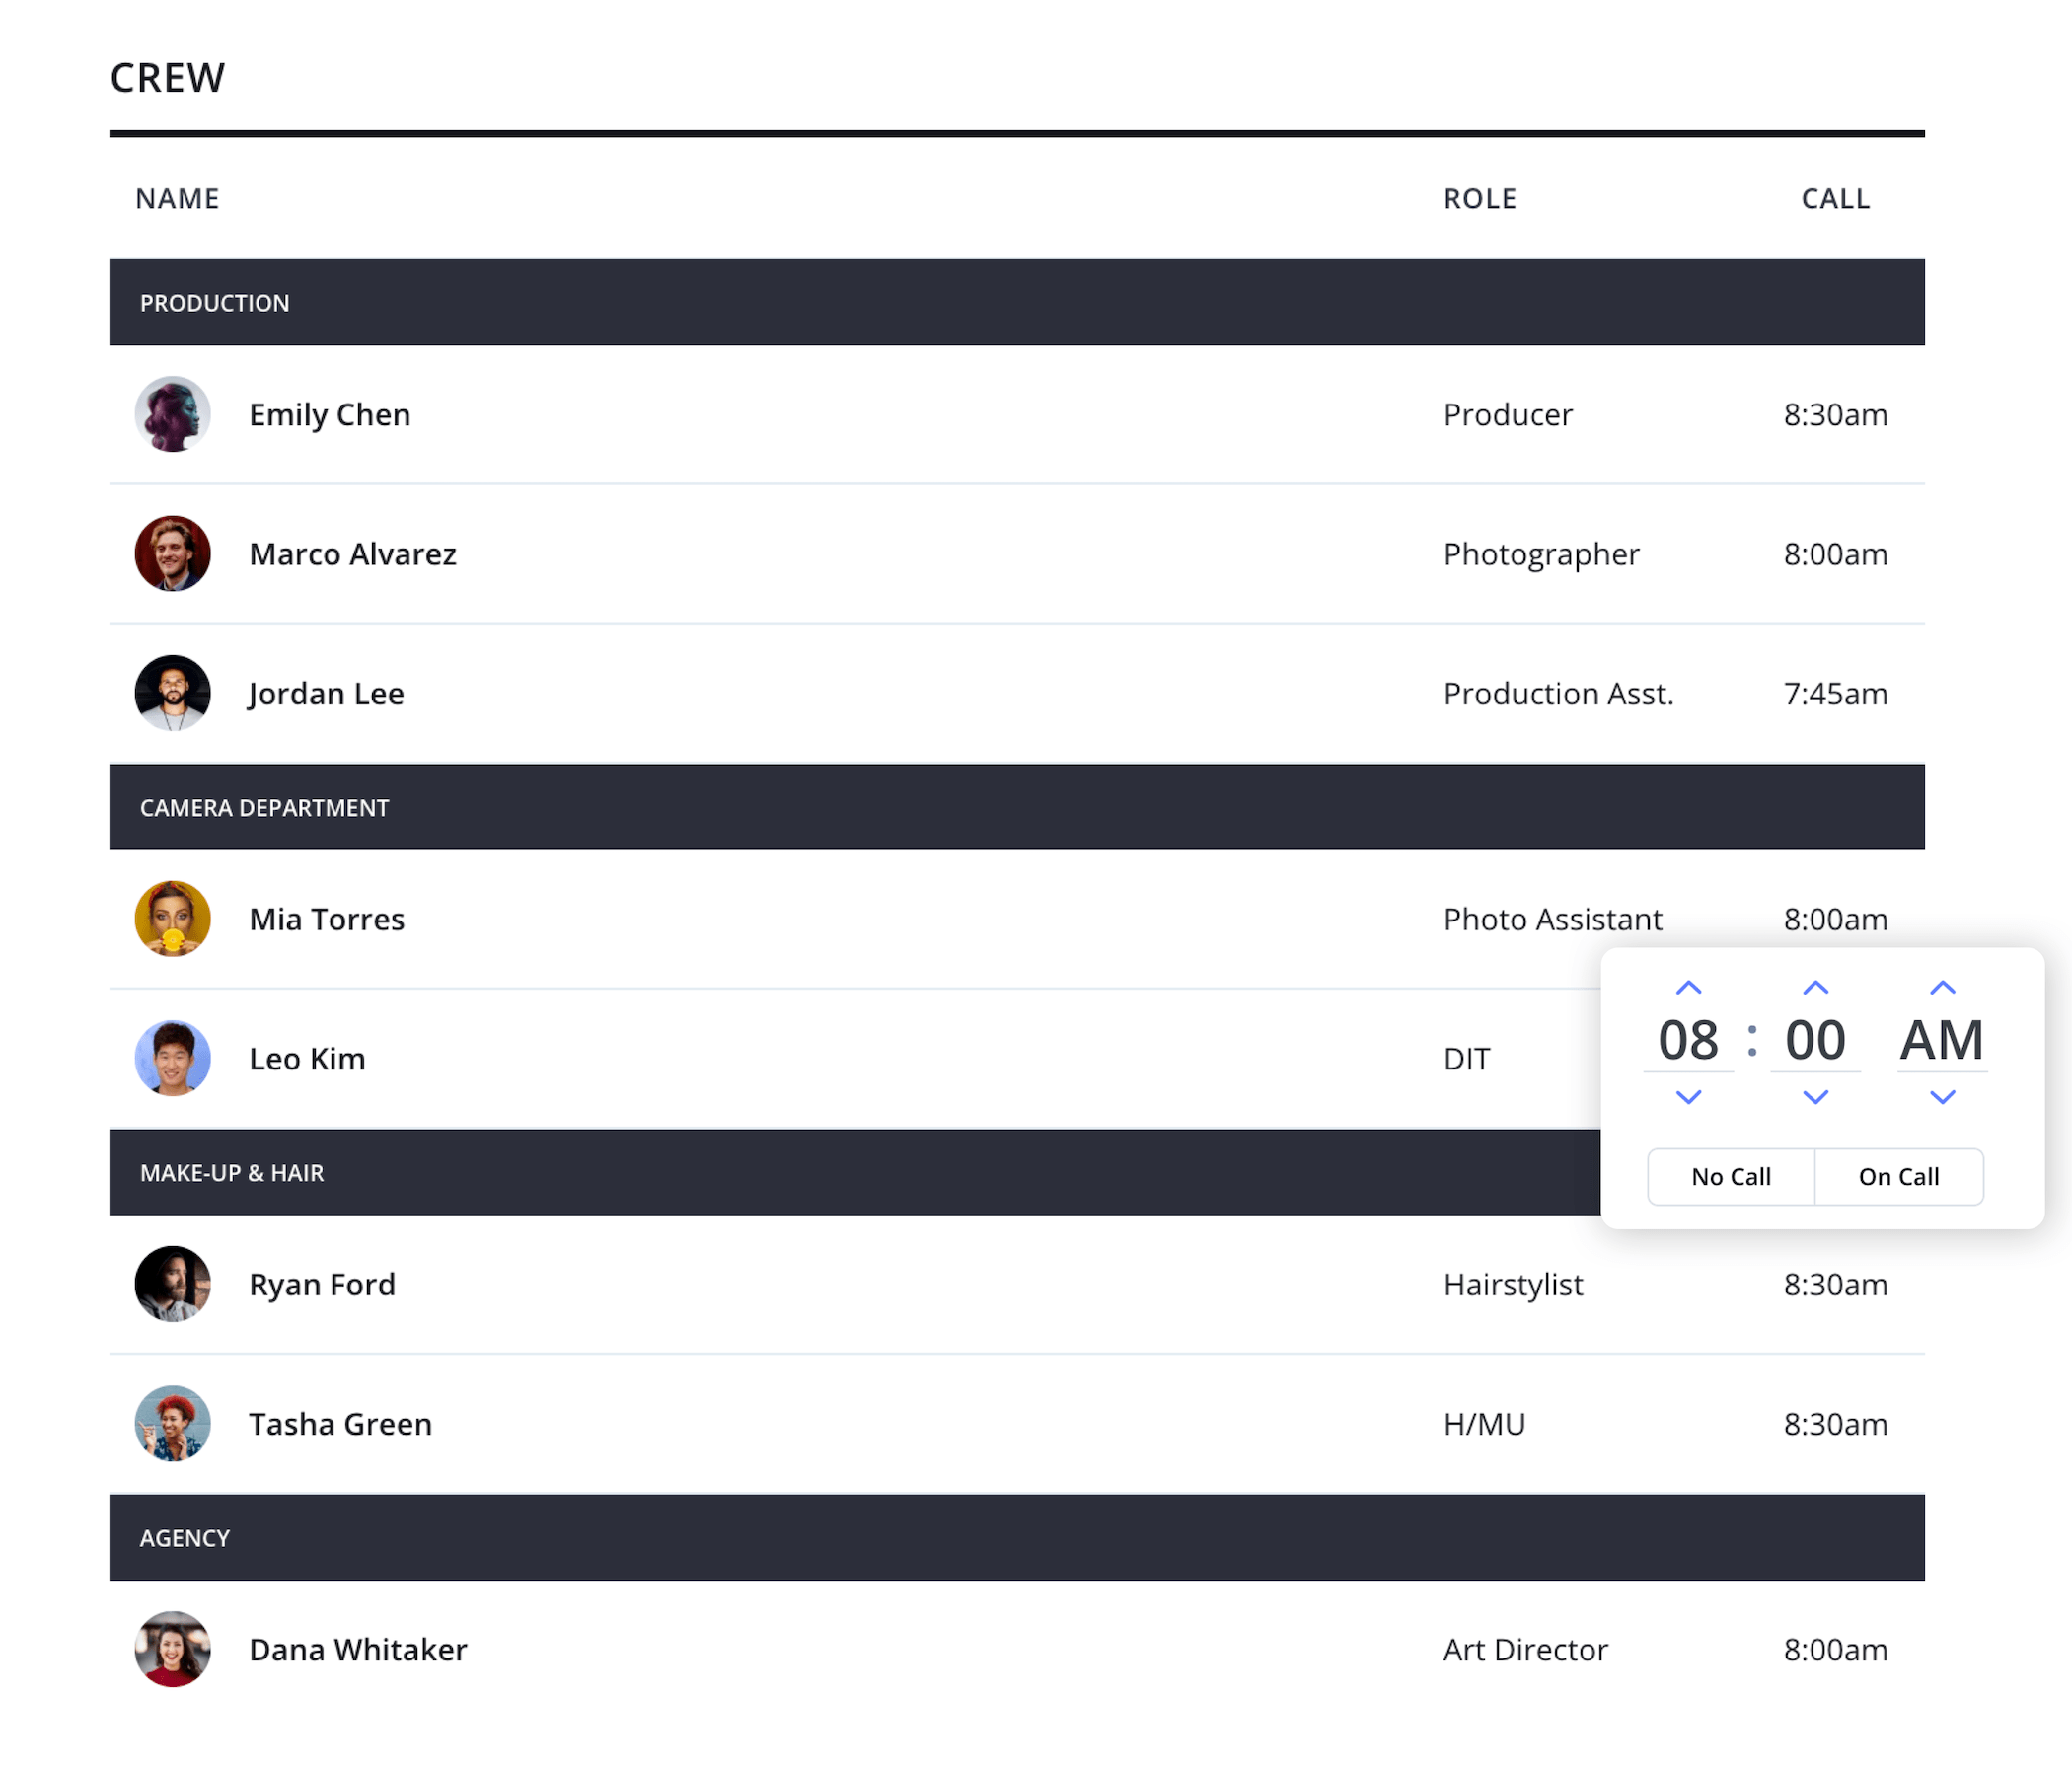The image size is (2072, 1769).
Task: Open Dana Whitaker's profile picture
Action: [x=172, y=1650]
